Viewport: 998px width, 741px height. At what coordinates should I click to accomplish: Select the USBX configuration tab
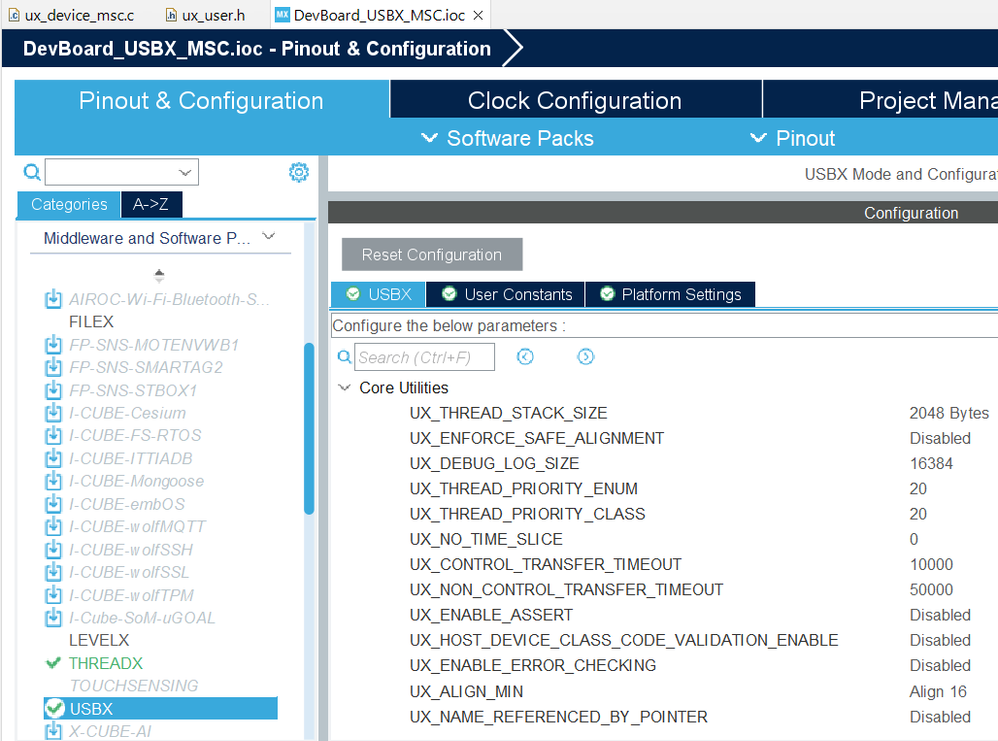[378, 294]
